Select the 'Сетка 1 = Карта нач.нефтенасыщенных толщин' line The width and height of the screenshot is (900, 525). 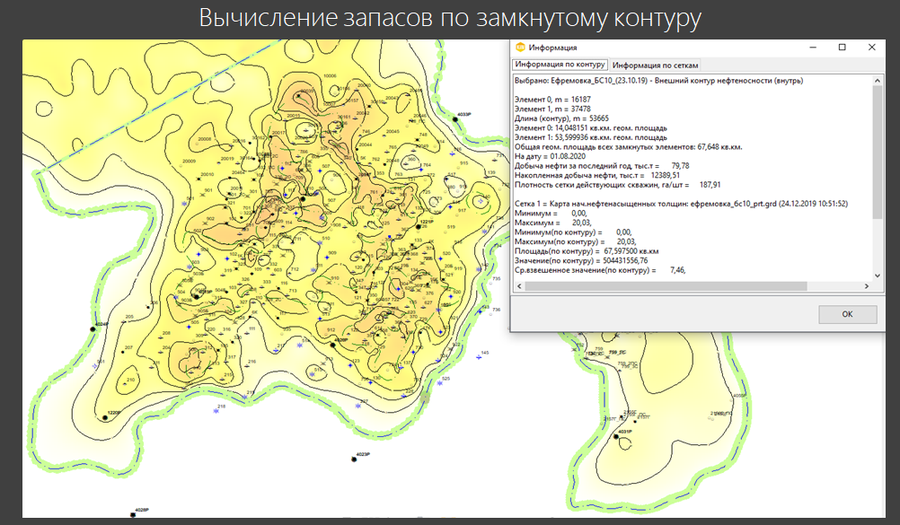coord(681,204)
